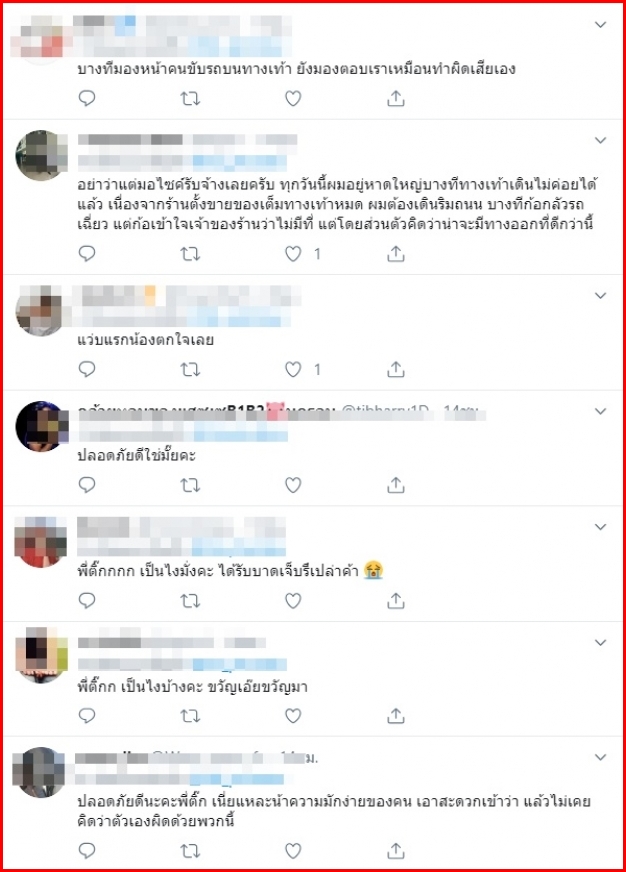Like the tweet saying แว่บแรกน้องตกใจเลย
Screen dimensions: 626x872
point(293,369)
